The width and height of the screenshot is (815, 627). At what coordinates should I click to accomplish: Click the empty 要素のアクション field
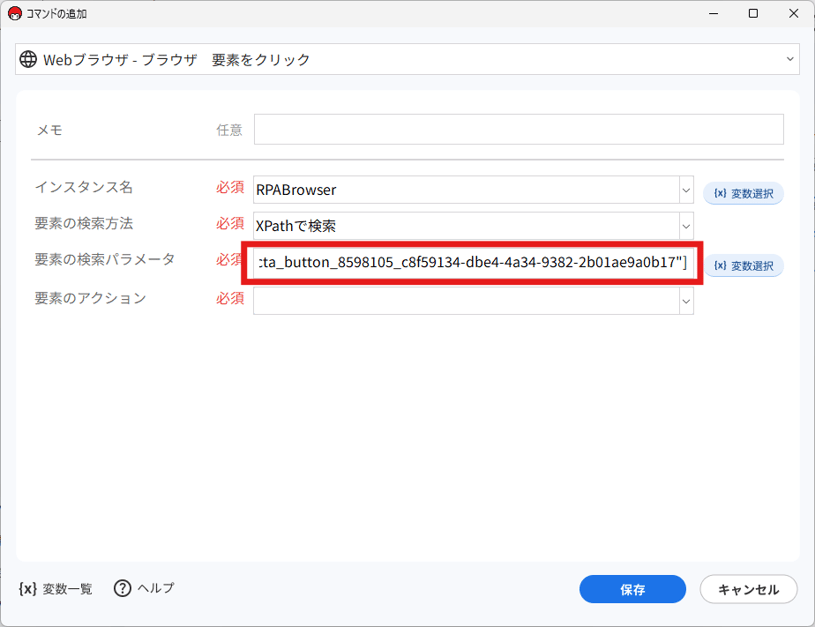tap(465, 300)
